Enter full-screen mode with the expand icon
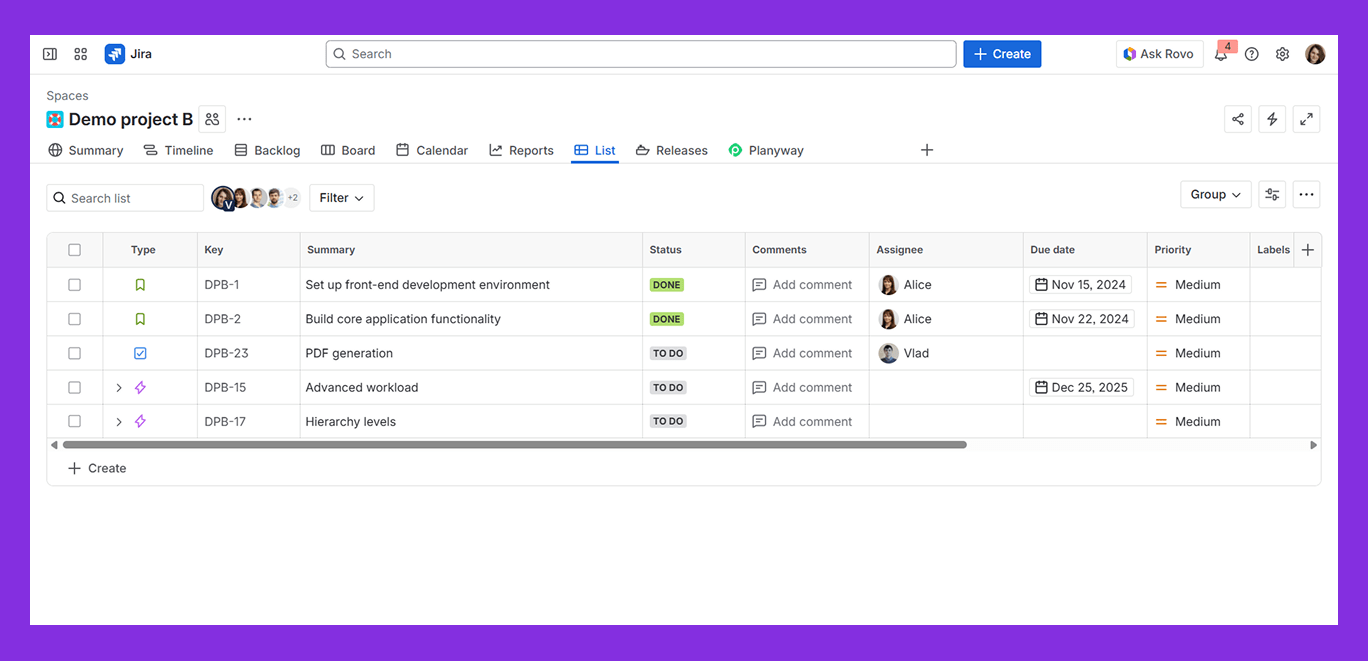1368x661 pixels. click(x=1306, y=118)
